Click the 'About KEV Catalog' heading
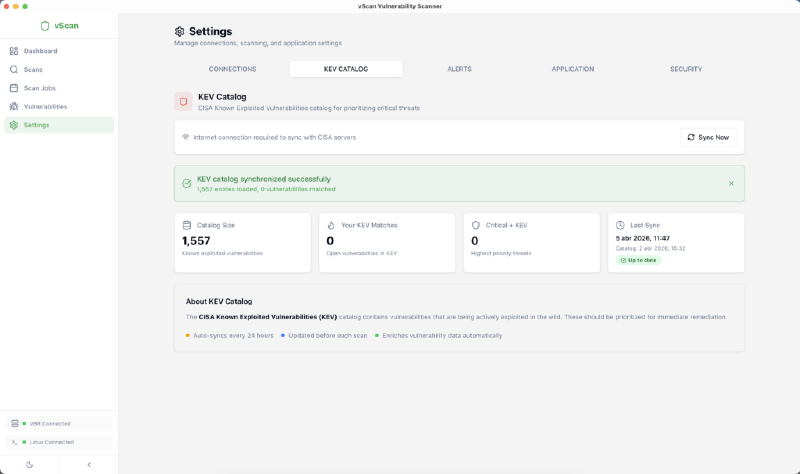Screen dimensions: 800x474 (219, 302)
